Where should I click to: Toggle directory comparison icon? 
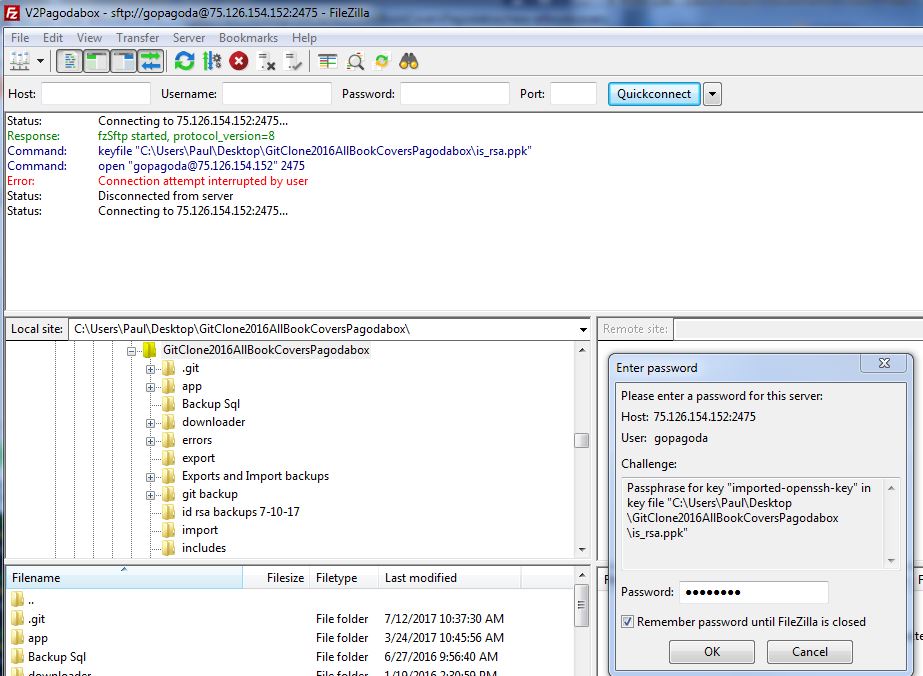355,61
